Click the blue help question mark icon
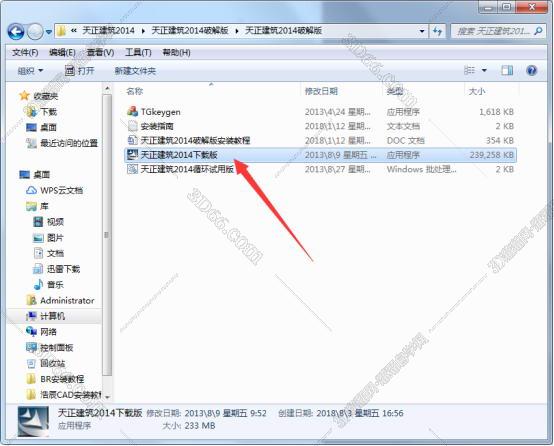Image resolution: width=554 pixels, height=446 pixels. pos(531,70)
